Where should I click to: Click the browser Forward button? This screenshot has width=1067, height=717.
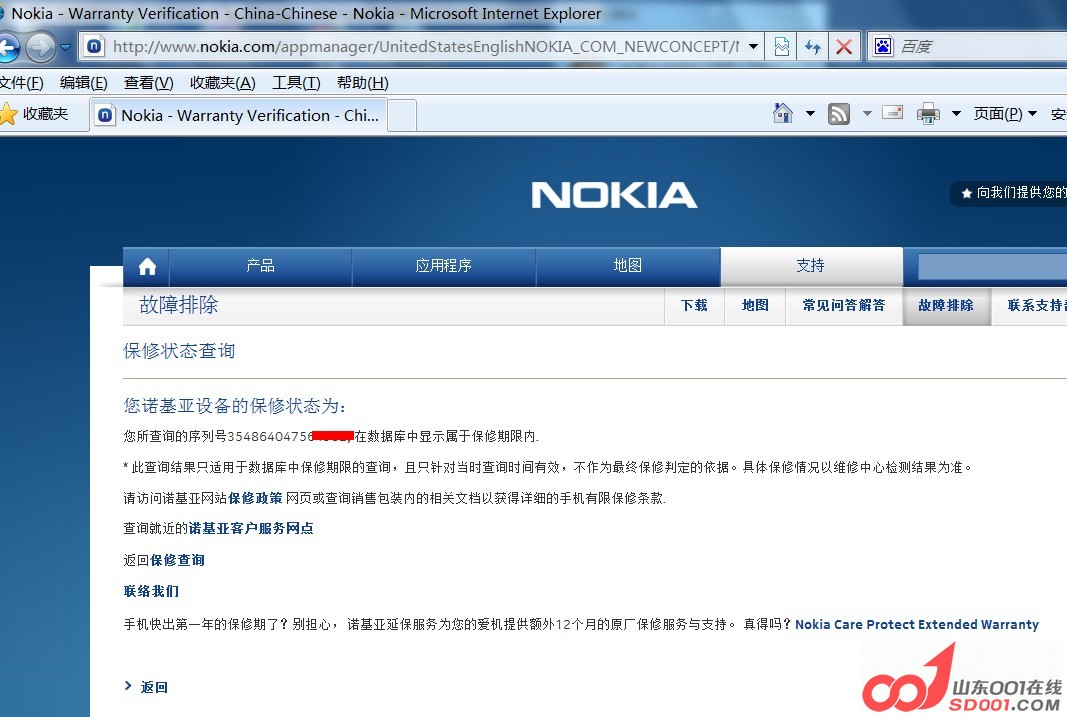[40, 47]
